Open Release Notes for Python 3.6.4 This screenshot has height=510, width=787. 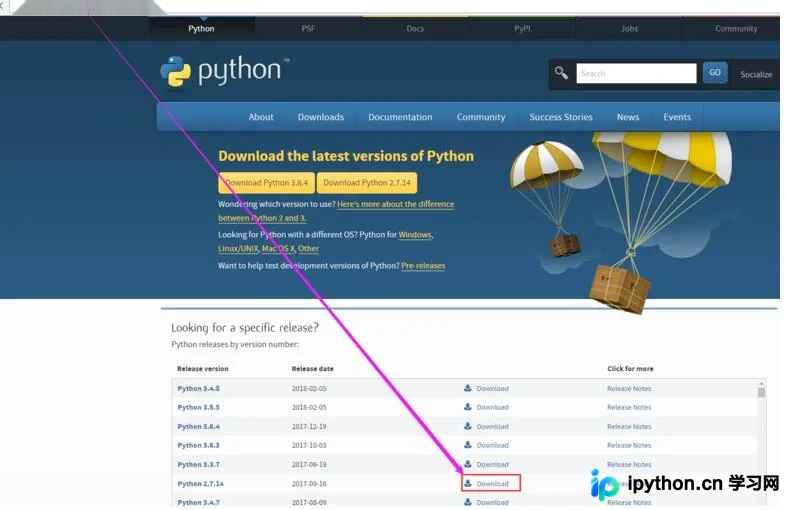pyautogui.click(x=629, y=426)
